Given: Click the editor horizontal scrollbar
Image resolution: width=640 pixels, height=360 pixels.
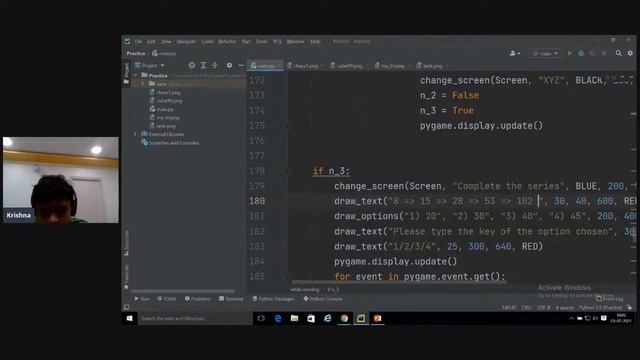Looking at the screenshot, I should click(x=399, y=282).
